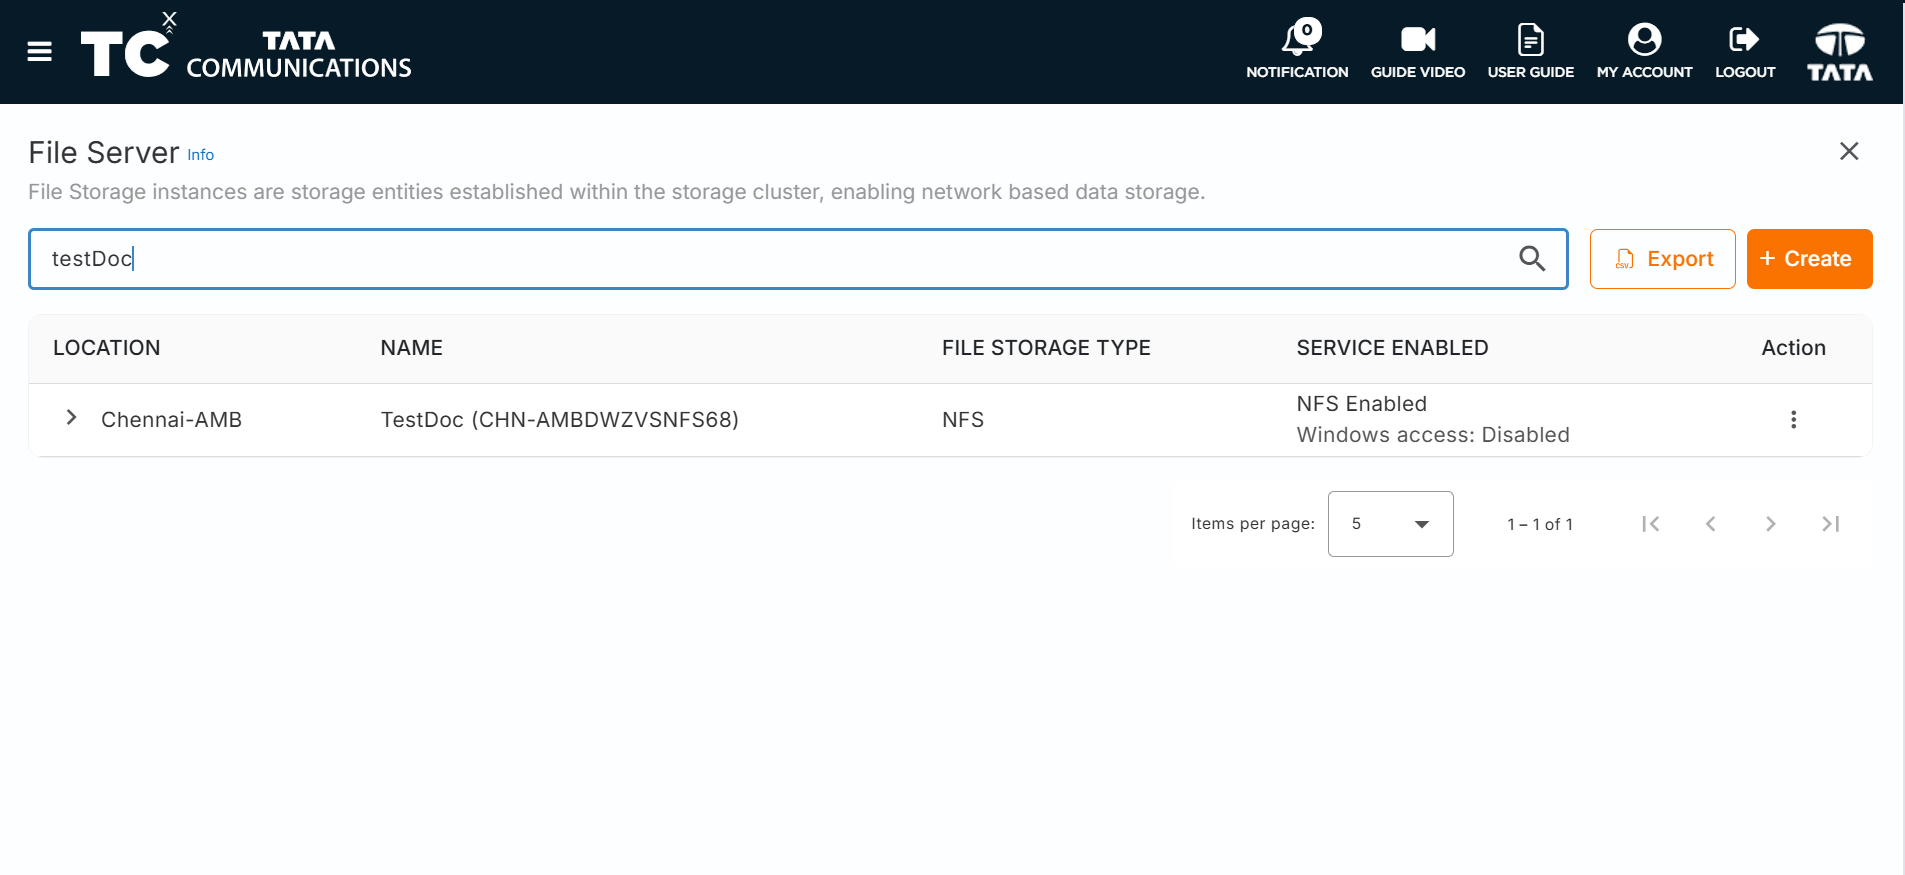Click the Export button
Screen dimensions: 1905x875
(1662, 259)
